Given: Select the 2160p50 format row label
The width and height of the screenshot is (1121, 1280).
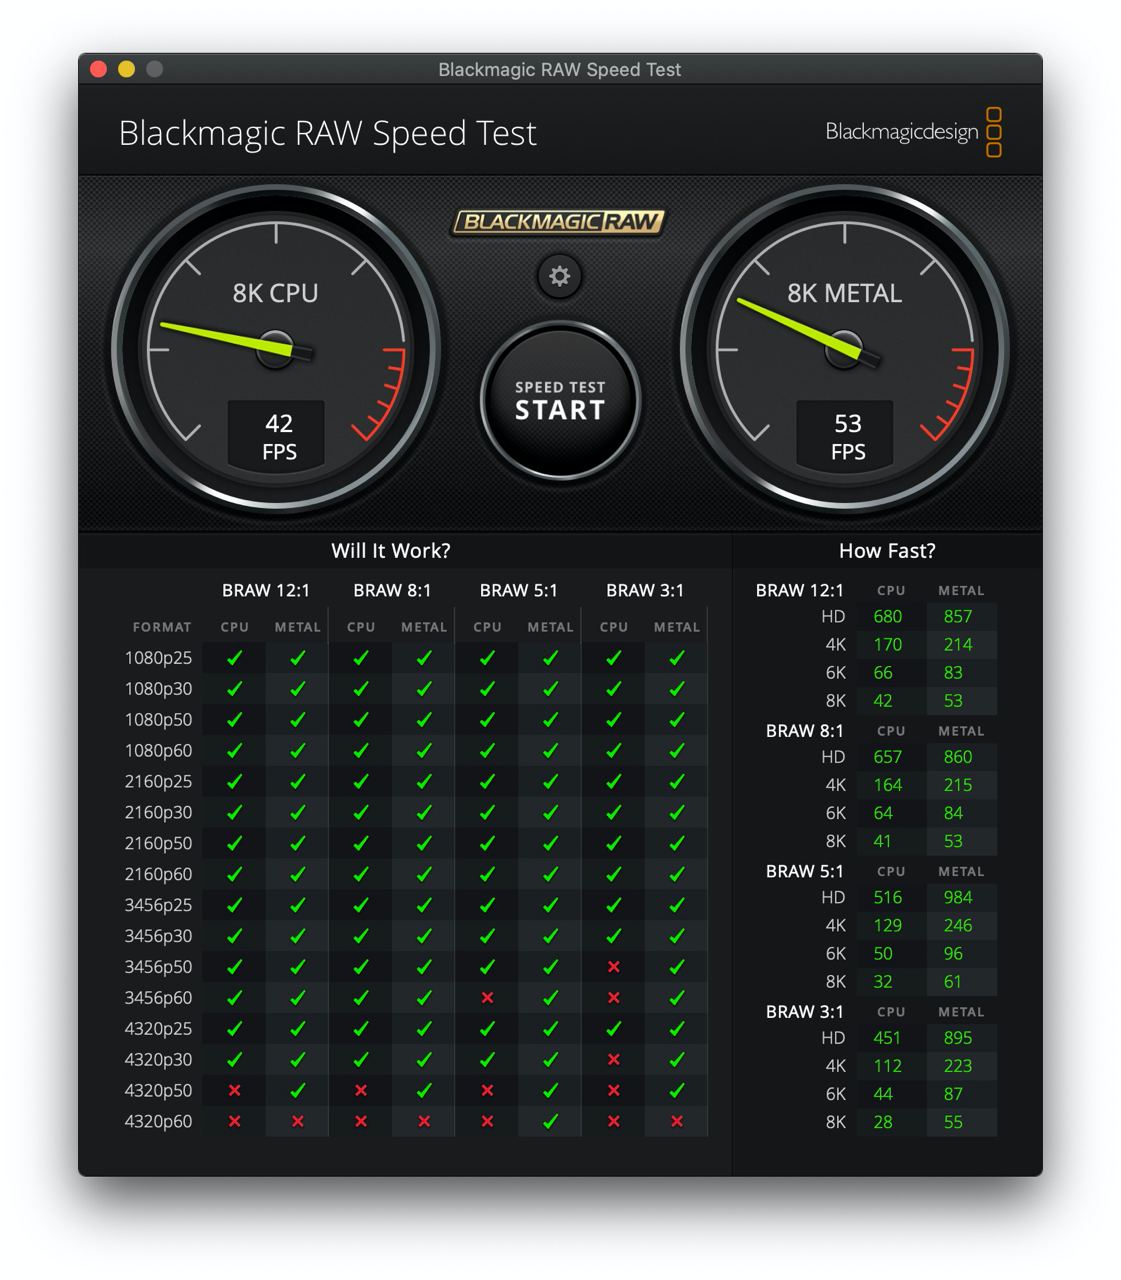Looking at the screenshot, I should point(158,844).
